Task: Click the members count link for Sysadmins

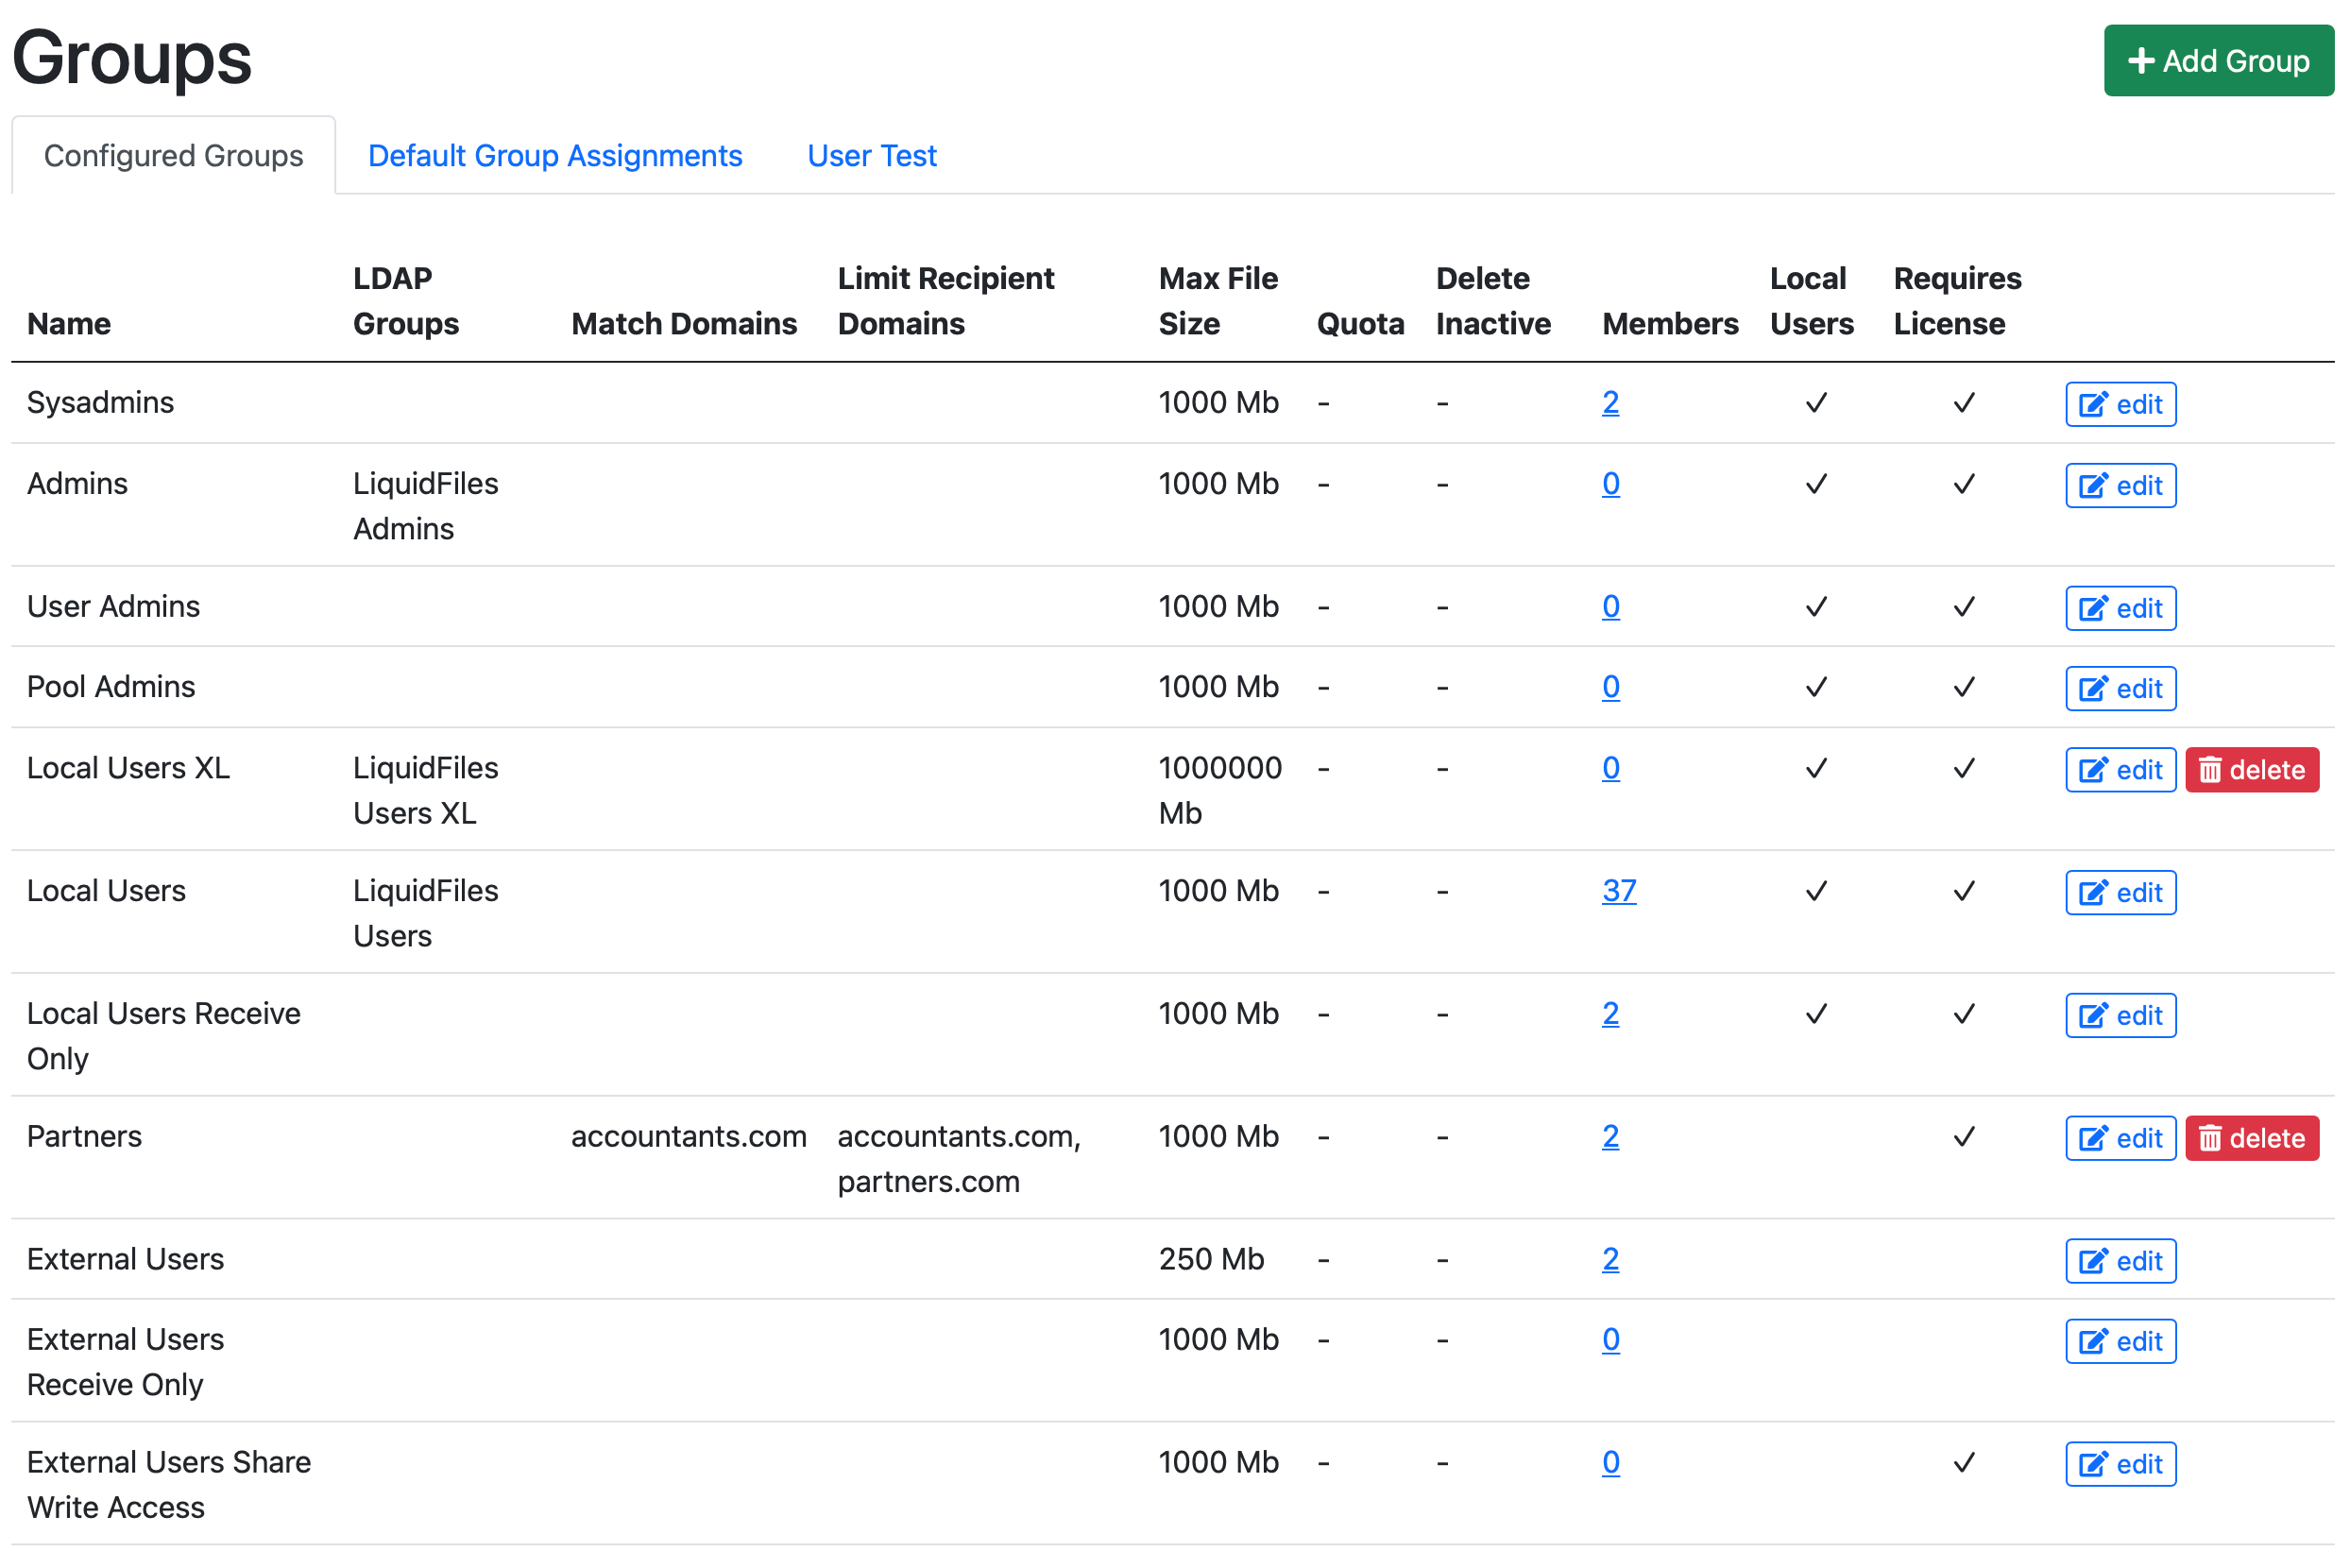Action: point(1609,402)
